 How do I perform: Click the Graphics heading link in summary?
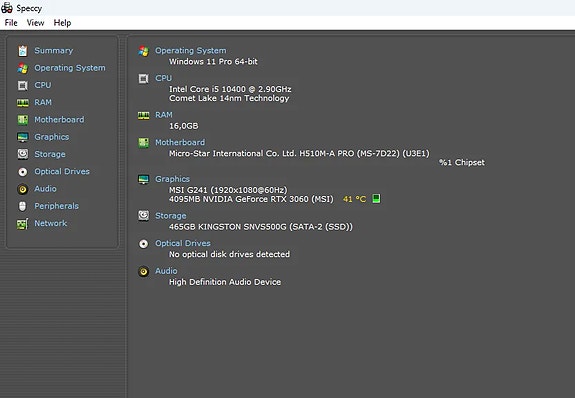click(172, 179)
